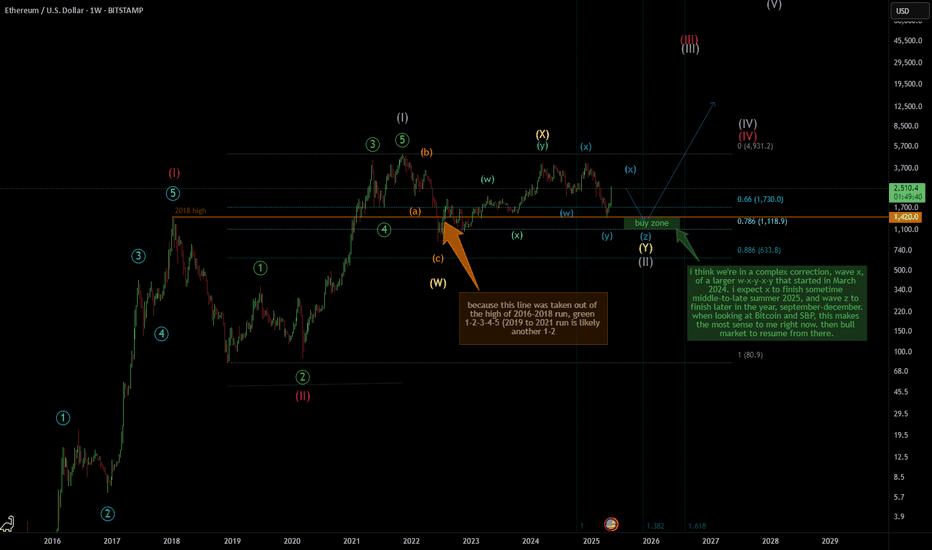Click the Ethereum / U.S. Dollar chart title
The width and height of the screenshot is (932, 550).
[74, 10]
